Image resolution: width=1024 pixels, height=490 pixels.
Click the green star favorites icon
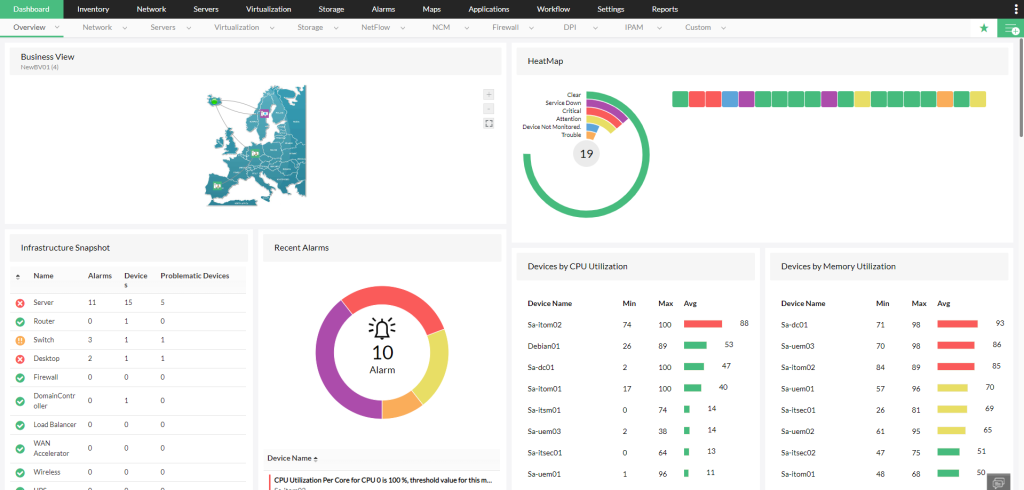[984, 28]
